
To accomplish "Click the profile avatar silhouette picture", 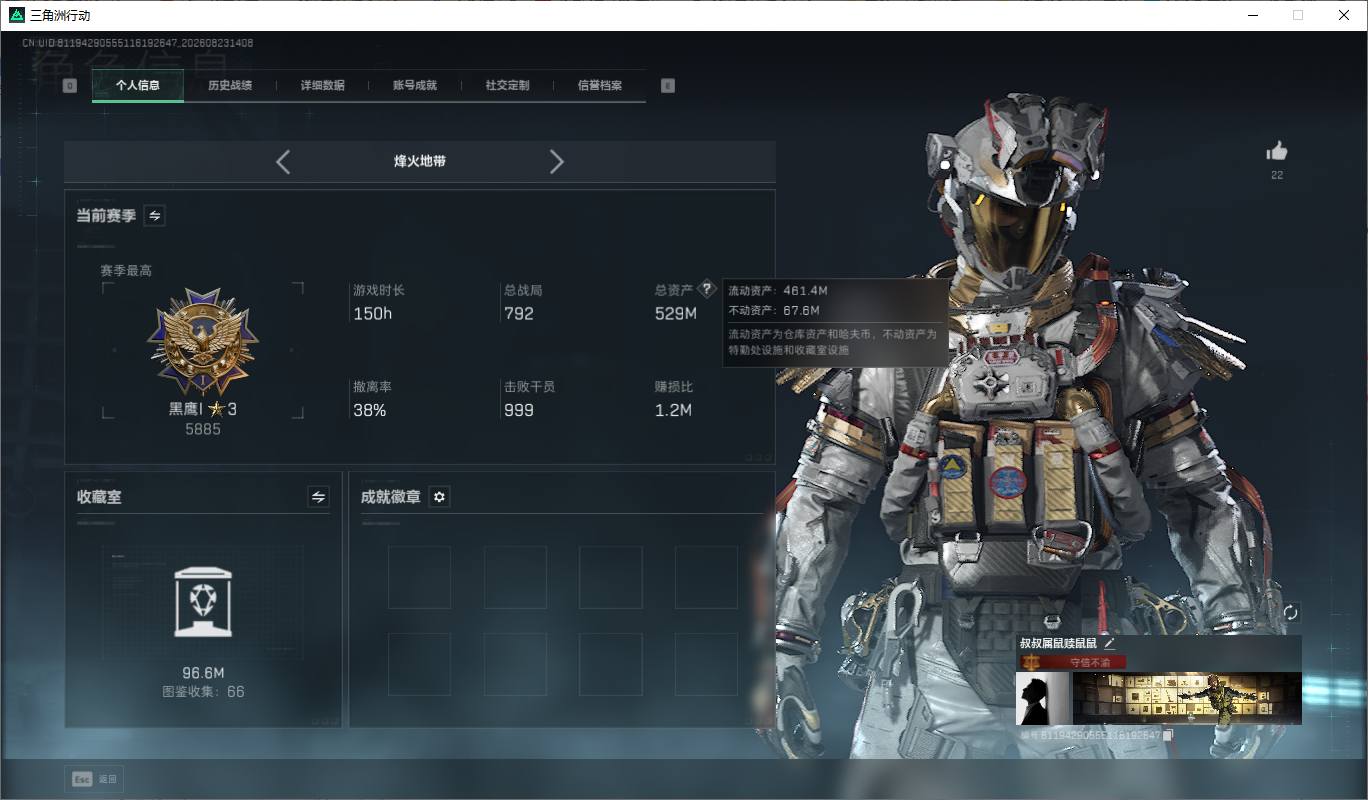I will (1043, 698).
